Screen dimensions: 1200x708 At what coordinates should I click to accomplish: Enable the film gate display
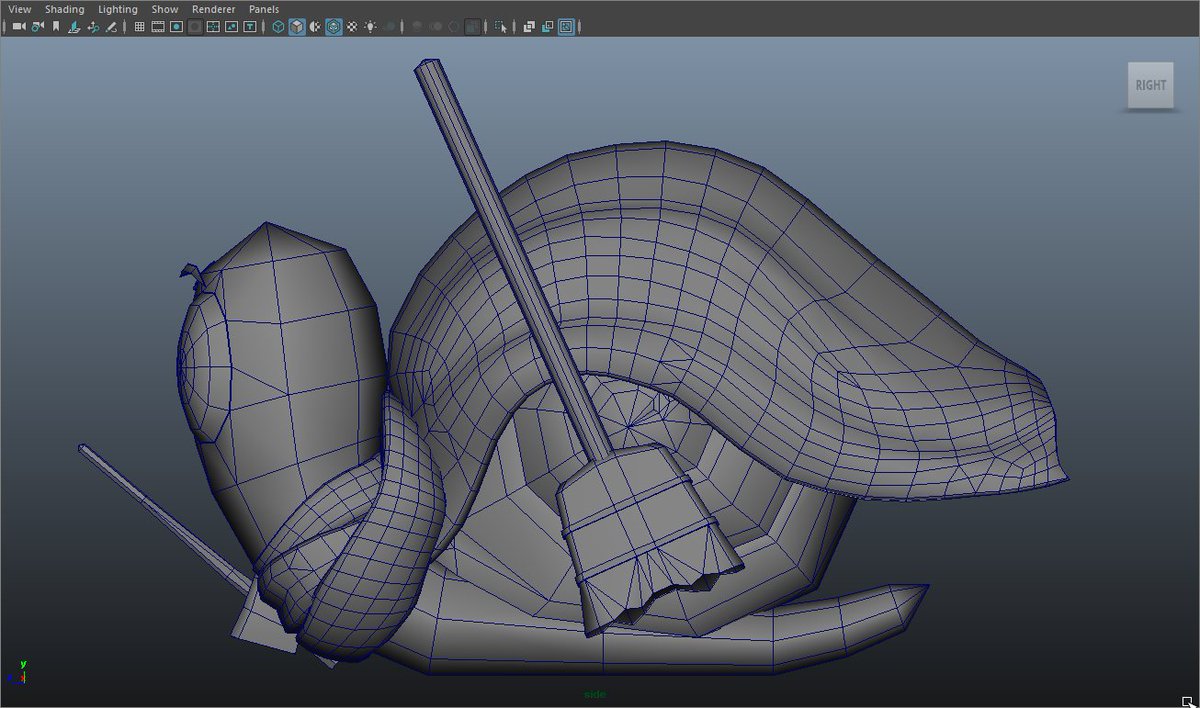(x=157, y=27)
